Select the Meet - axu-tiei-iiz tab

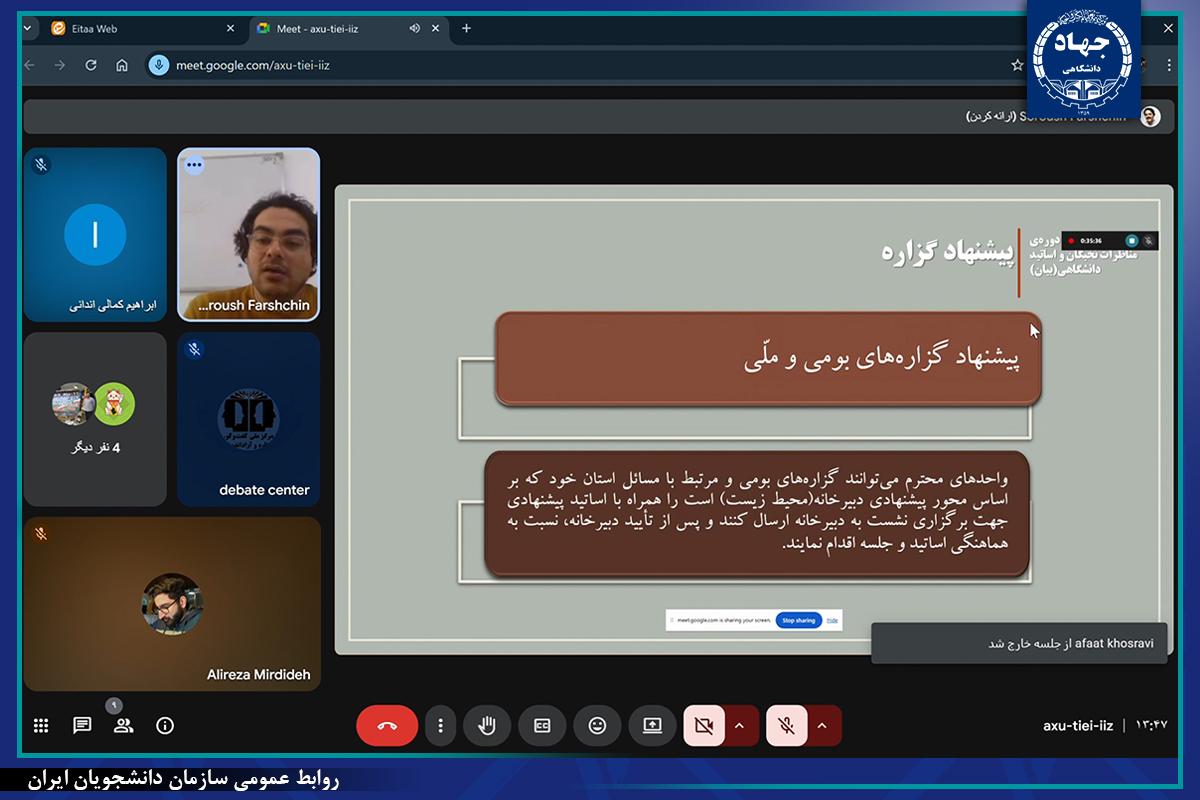point(330,29)
